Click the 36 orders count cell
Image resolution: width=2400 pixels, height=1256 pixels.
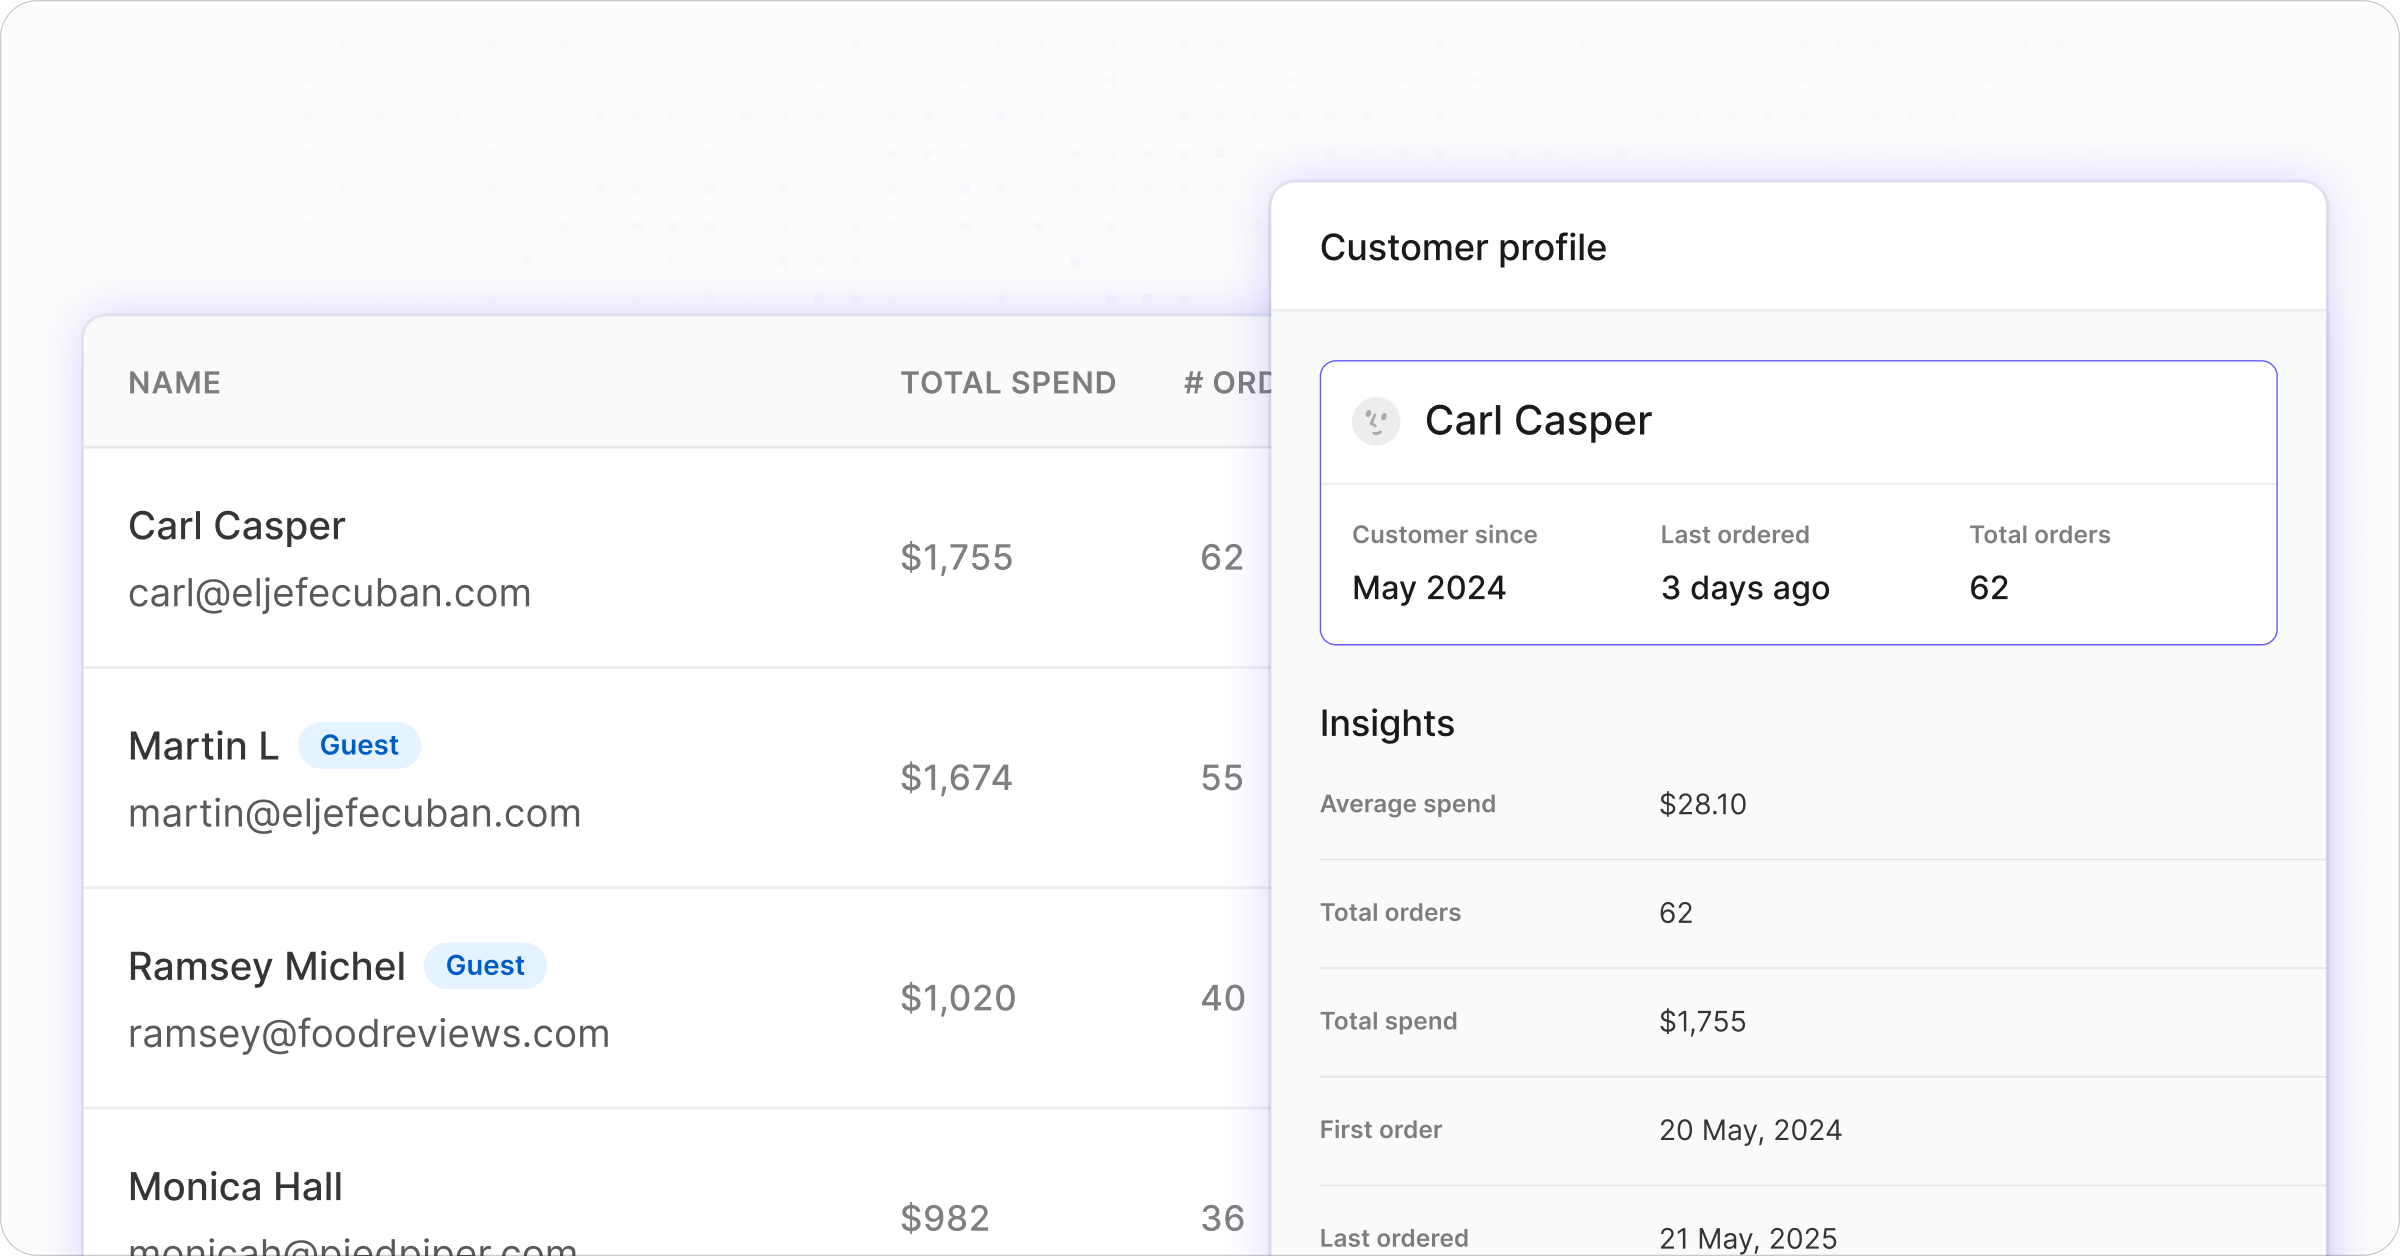pyautogui.click(x=1223, y=1217)
